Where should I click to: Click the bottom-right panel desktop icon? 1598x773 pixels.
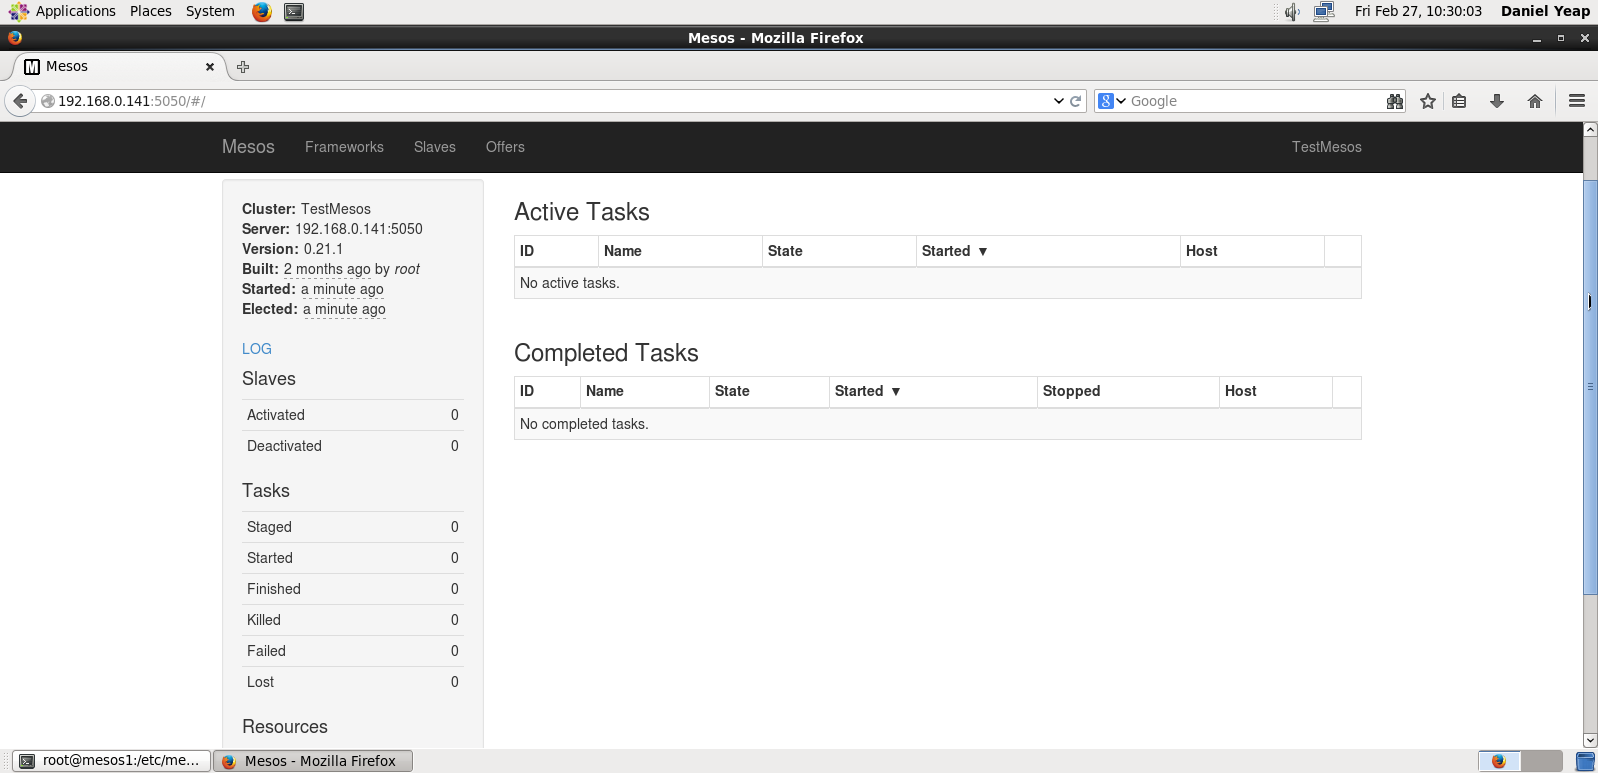[1585, 761]
